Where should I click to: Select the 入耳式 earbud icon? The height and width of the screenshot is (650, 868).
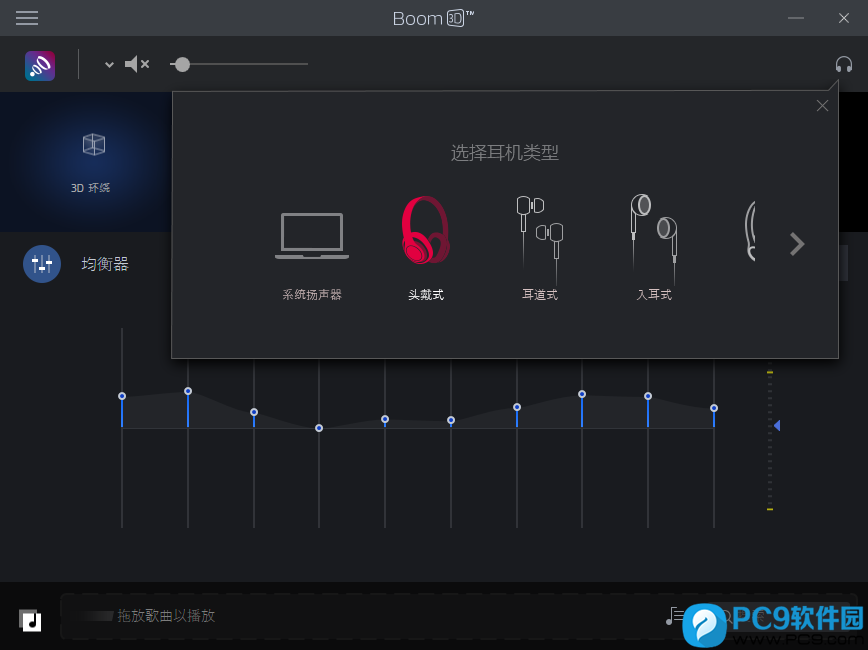pos(653,232)
